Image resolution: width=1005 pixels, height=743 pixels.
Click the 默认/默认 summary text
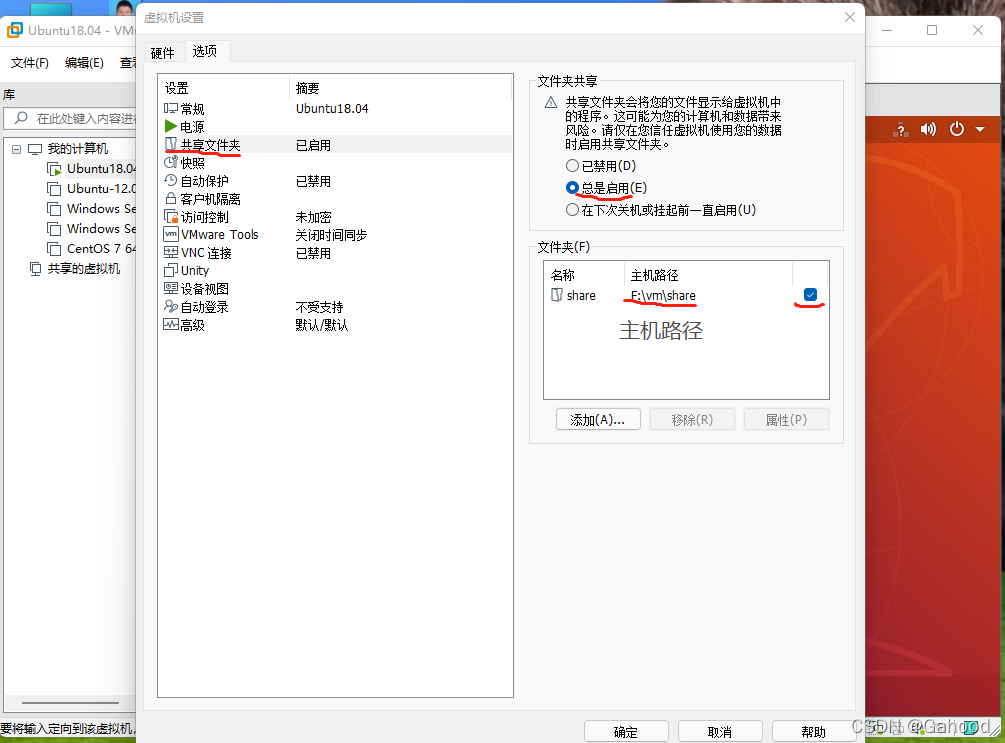click(x=321, y=325)
